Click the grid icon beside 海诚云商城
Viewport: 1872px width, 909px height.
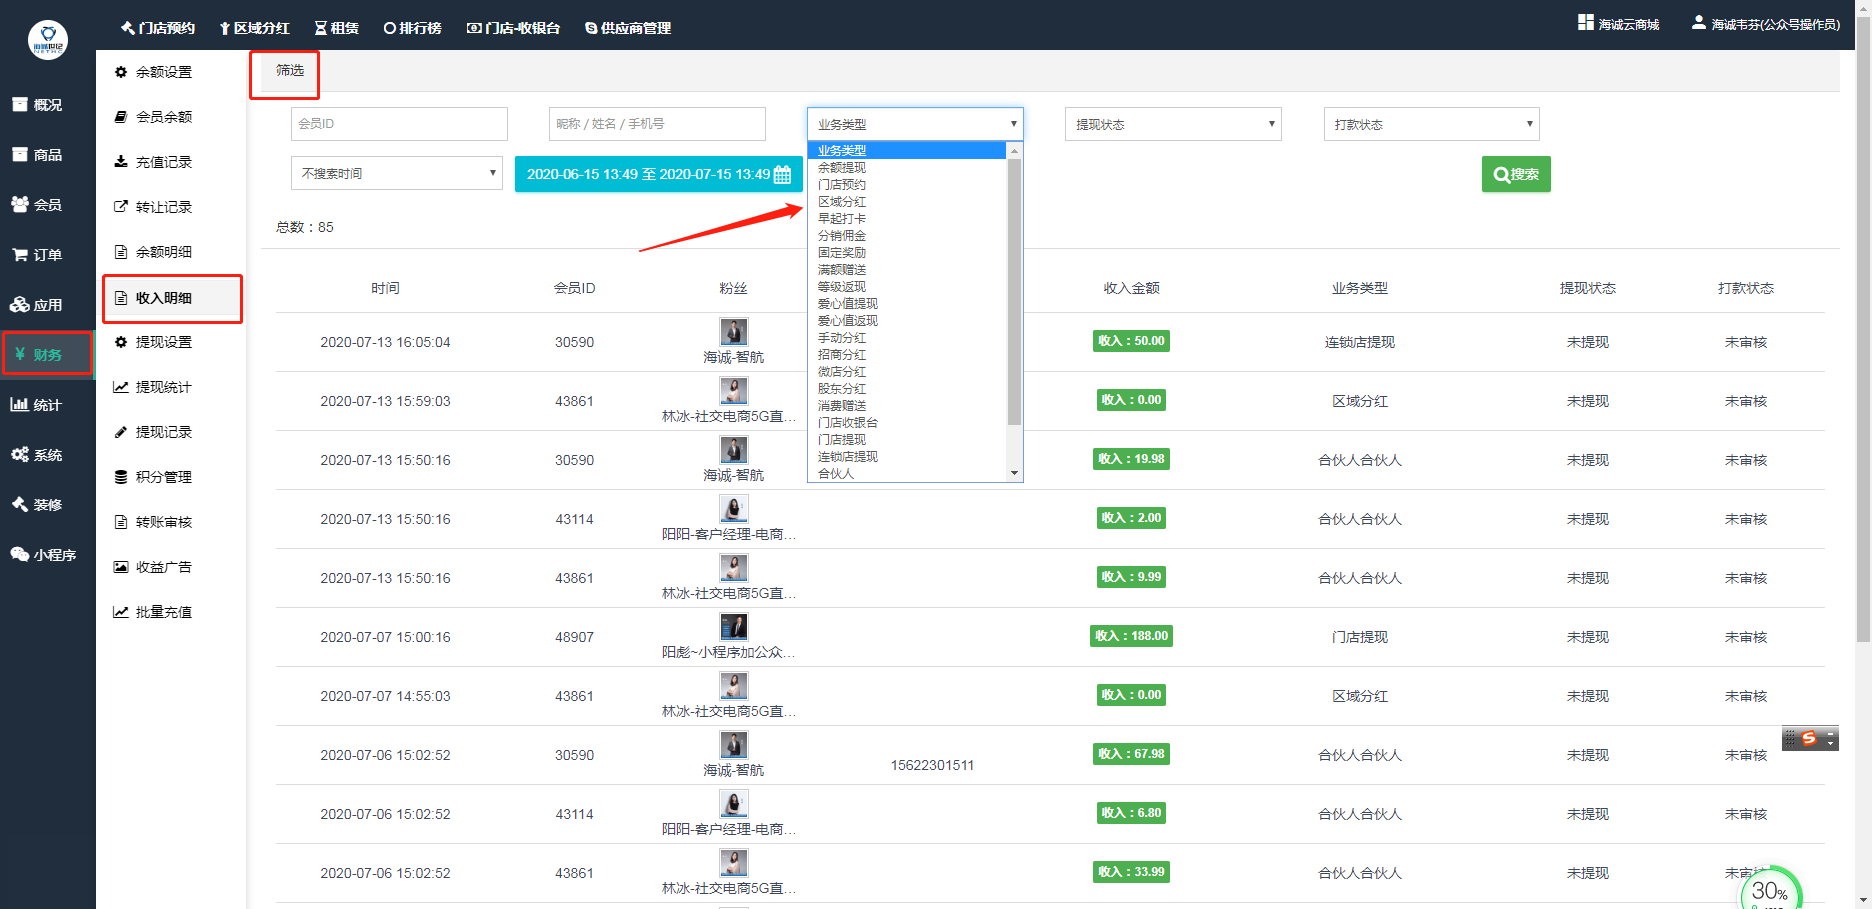(x=1586, y=22)
